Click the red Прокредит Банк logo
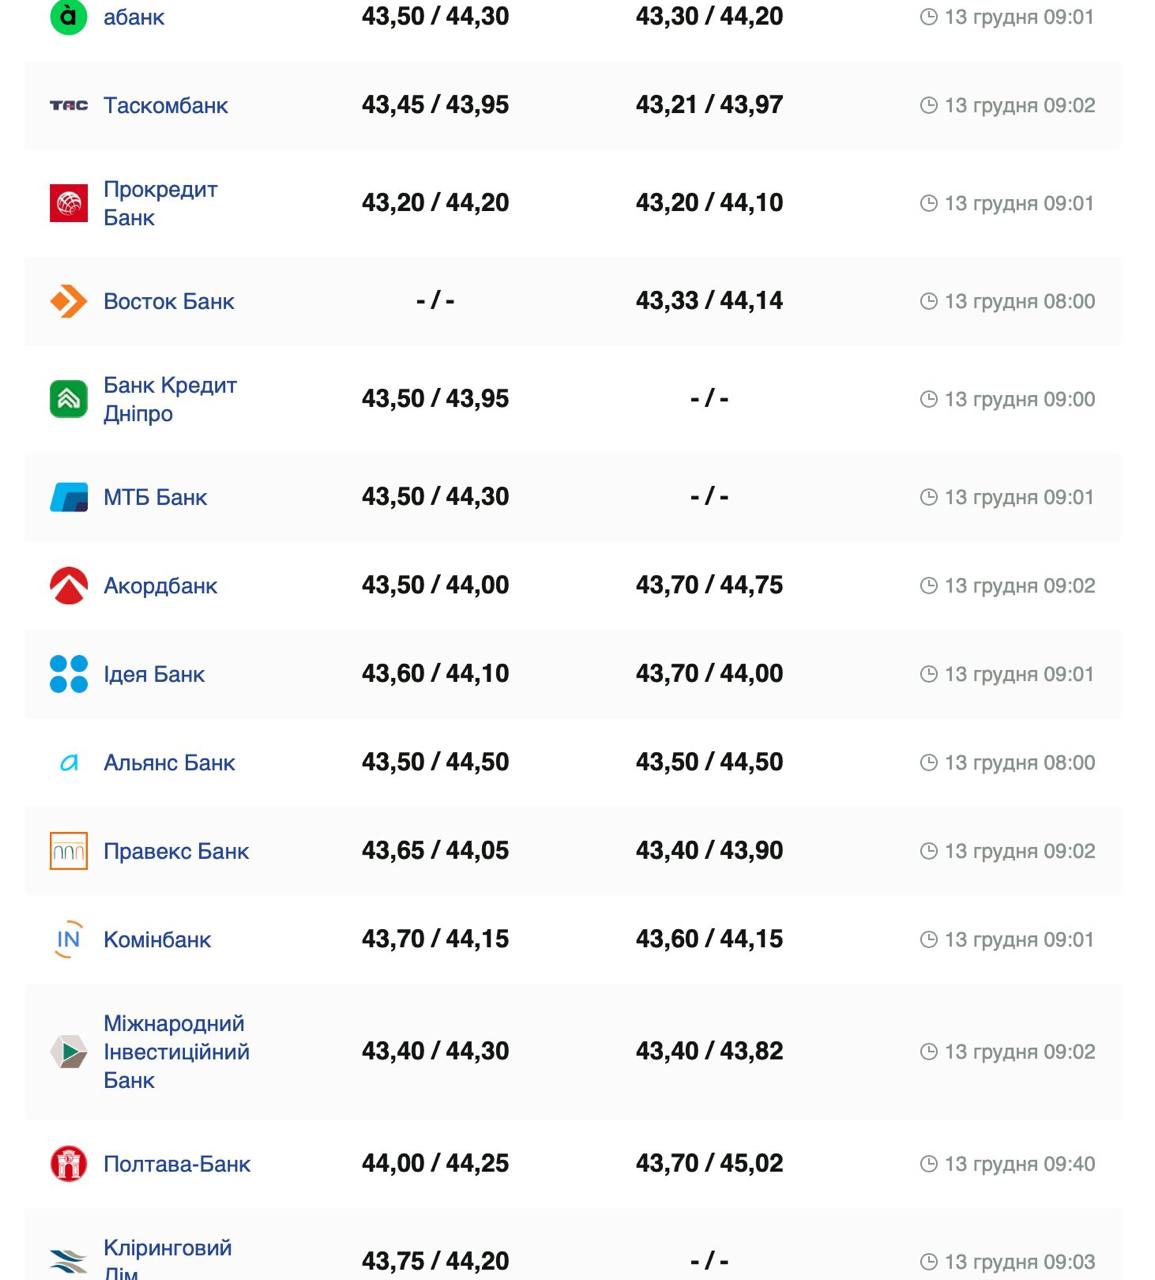 [68, 203]
